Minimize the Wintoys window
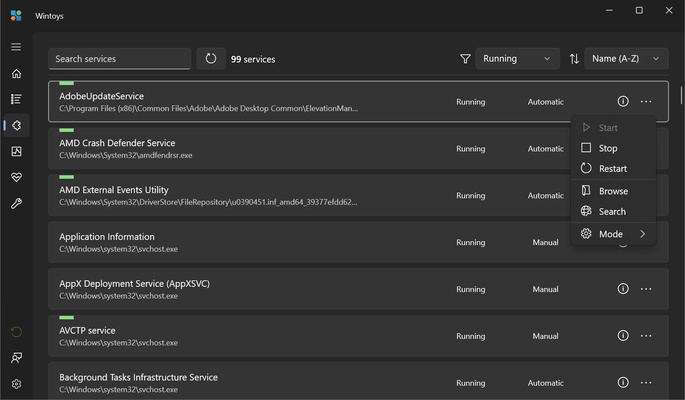 coord(609,10)
